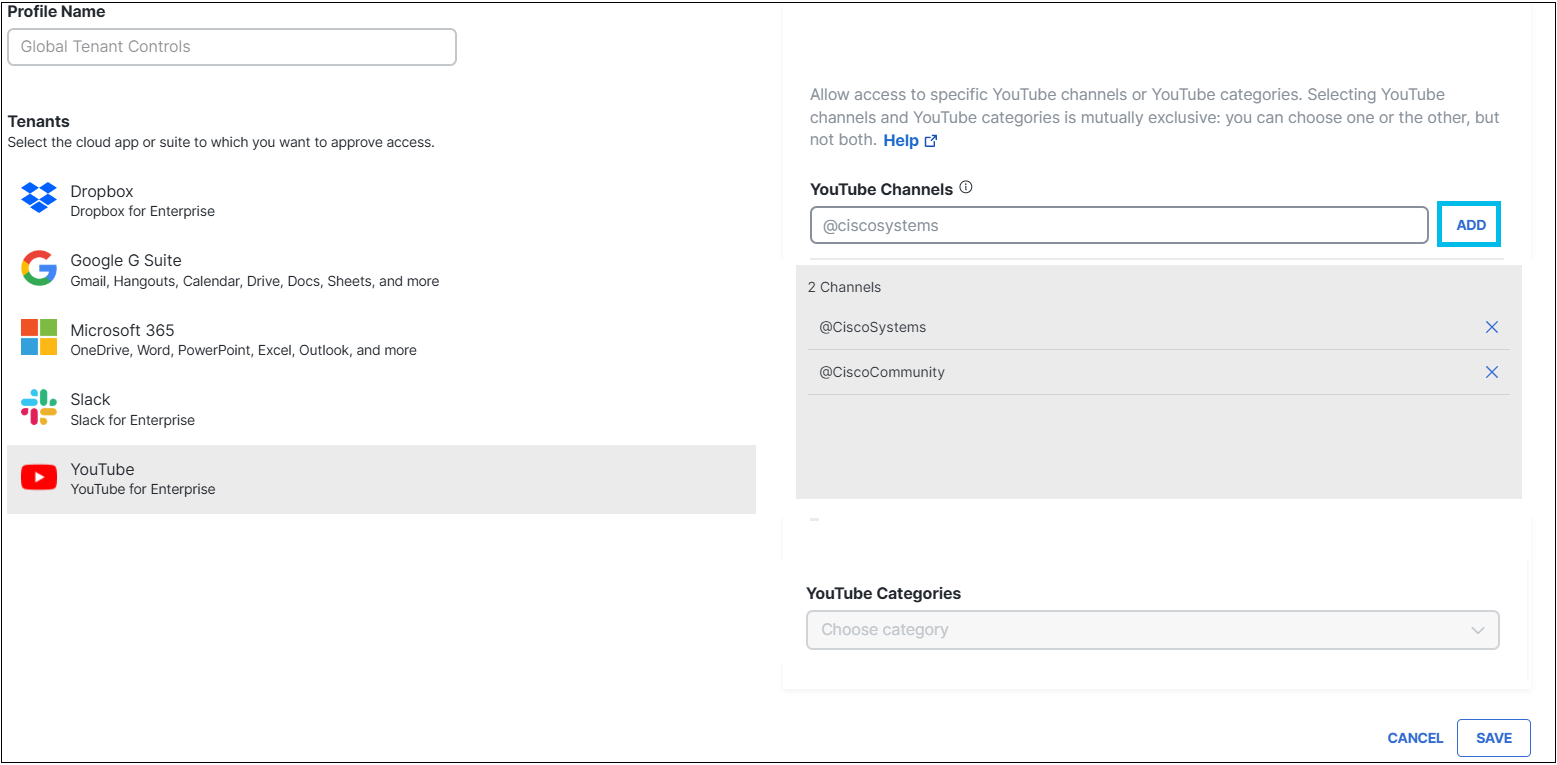The image size is (1557, 765).
Task: Click the CANCEL button
Action: 1415,738
